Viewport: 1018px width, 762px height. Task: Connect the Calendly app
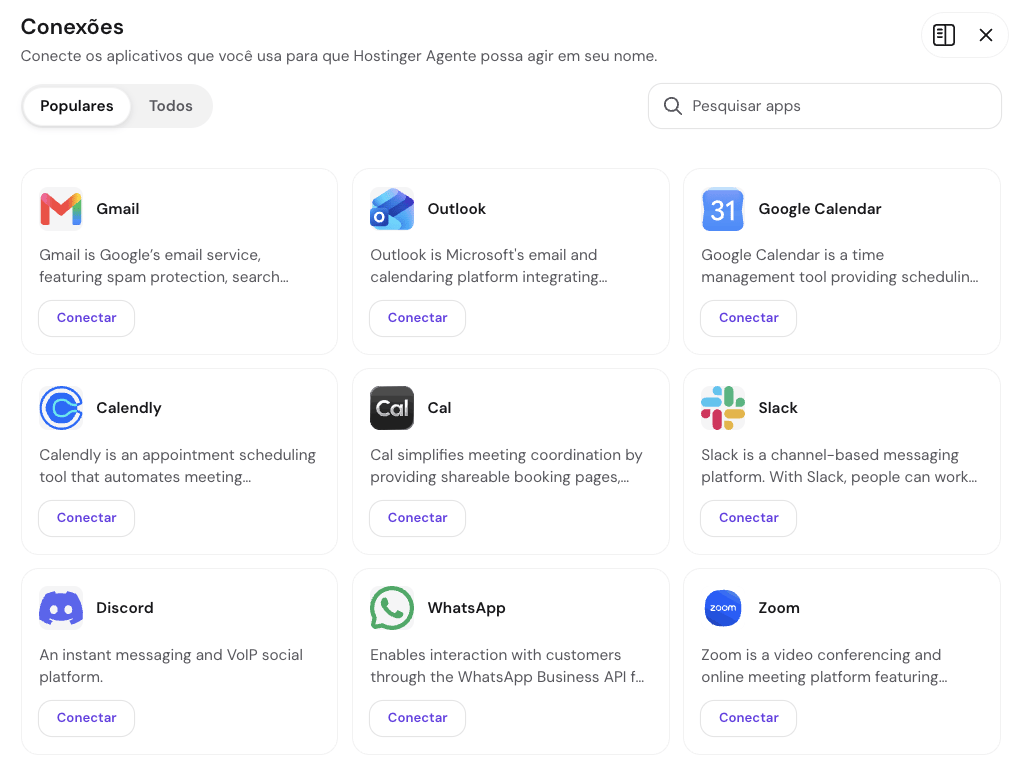(86, 518)
